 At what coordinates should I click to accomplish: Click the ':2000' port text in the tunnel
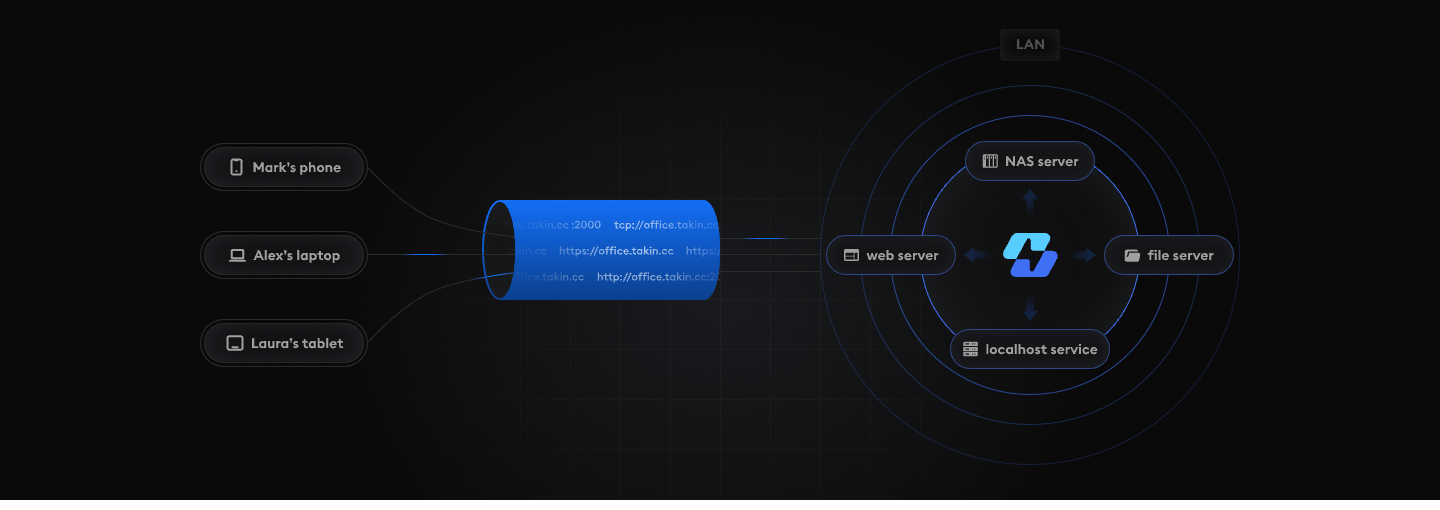(586, 225)
